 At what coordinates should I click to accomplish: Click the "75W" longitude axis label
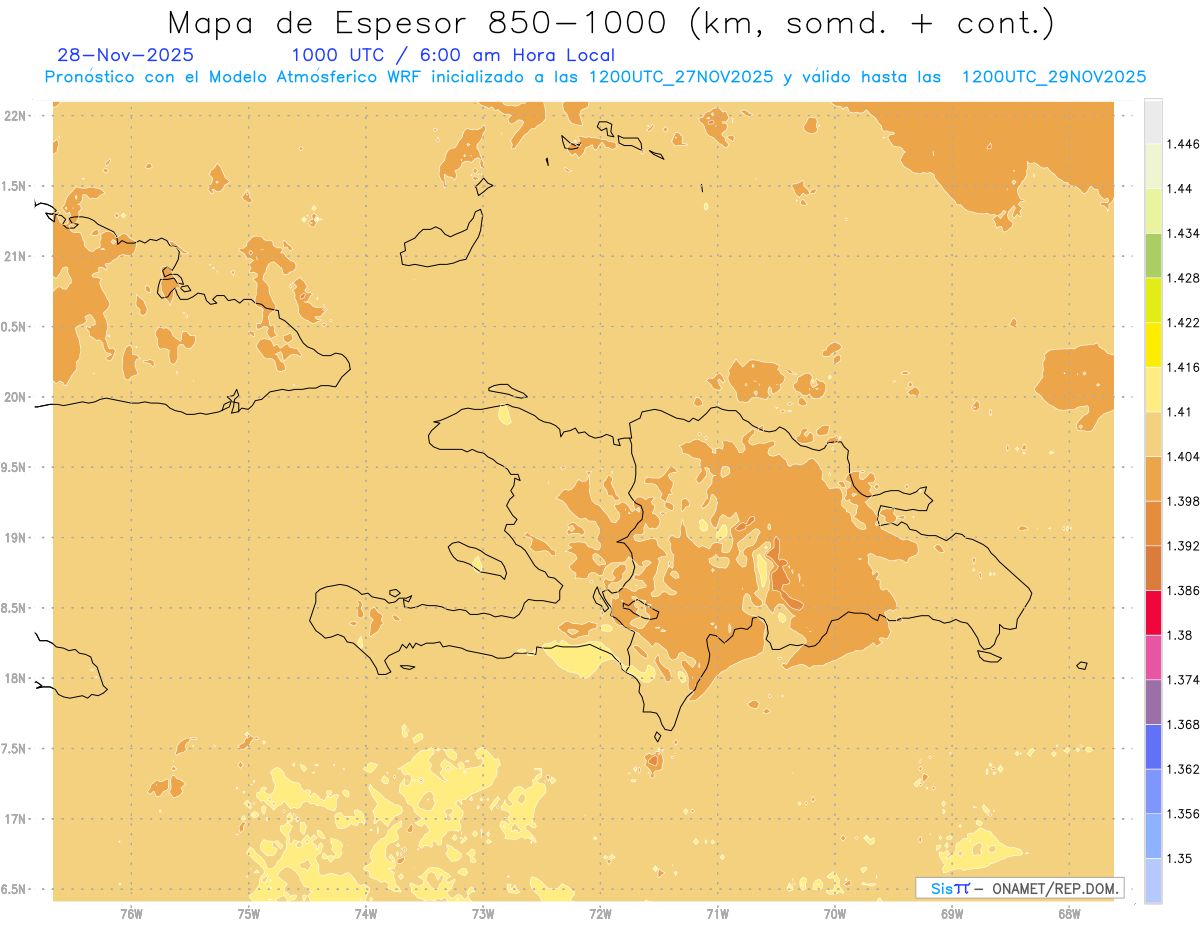(248, 913)
